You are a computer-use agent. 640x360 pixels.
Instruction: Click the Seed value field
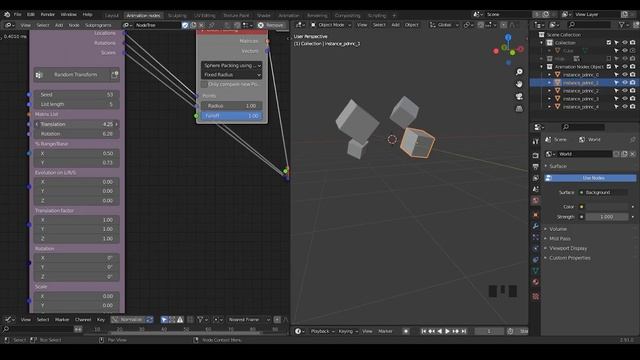click(76, 94)
